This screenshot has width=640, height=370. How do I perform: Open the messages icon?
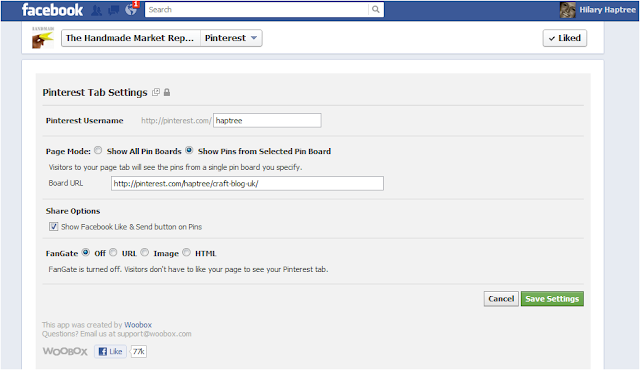113,10
